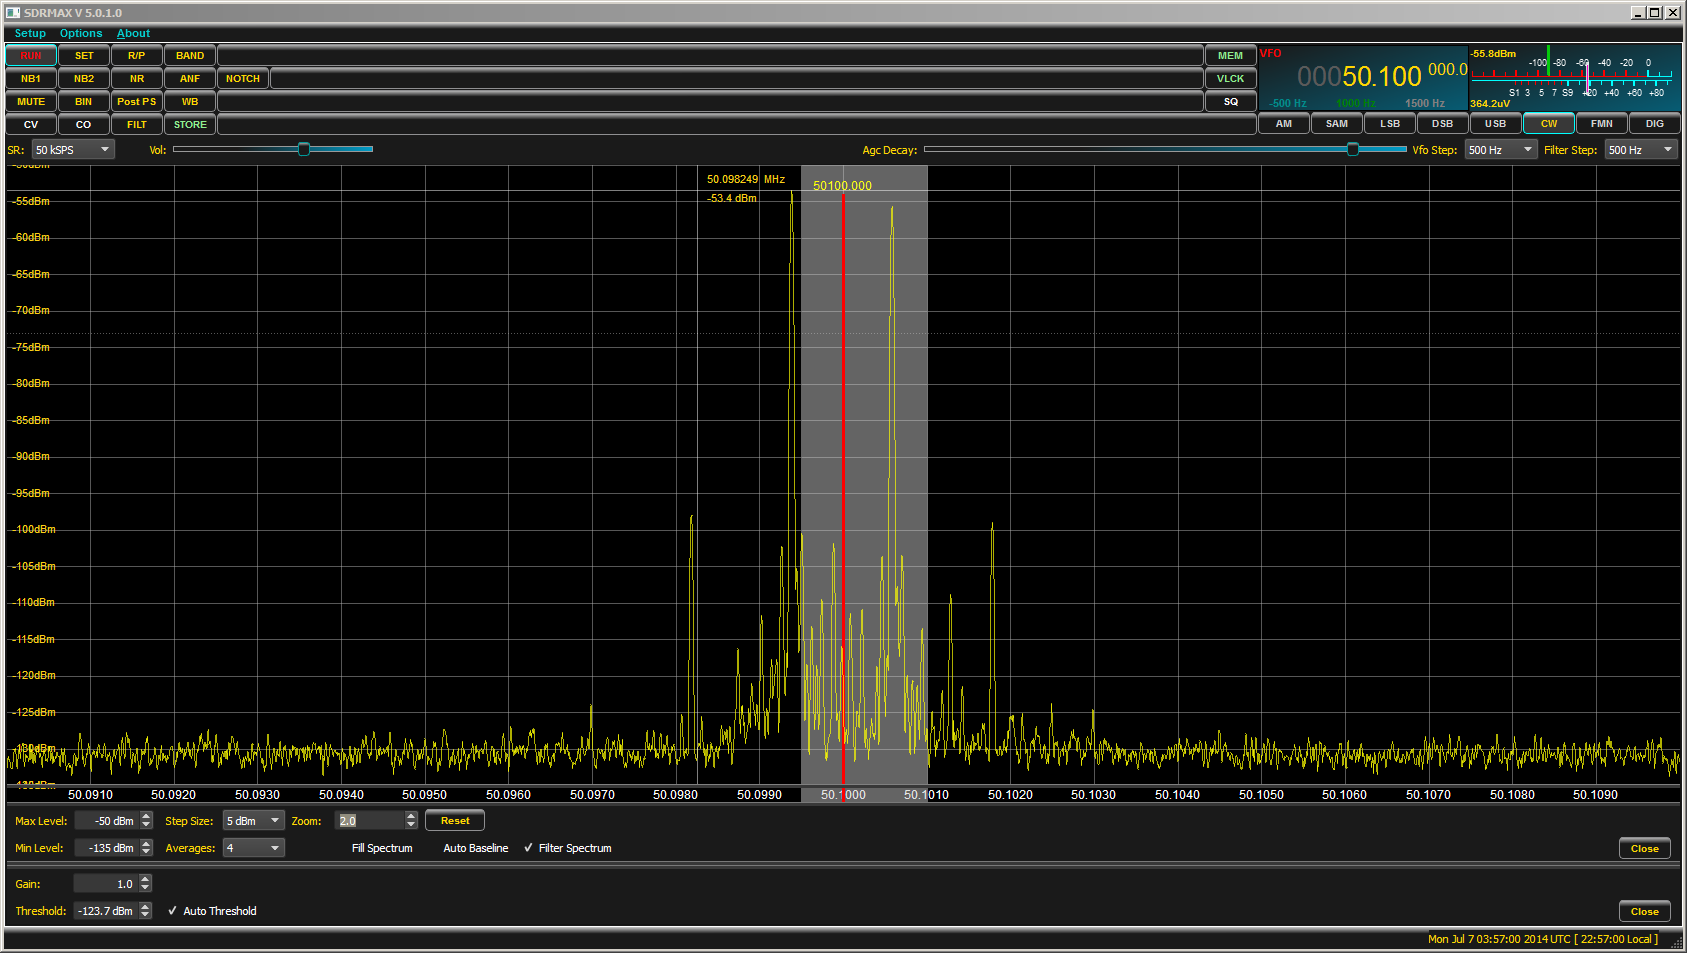Toggle the Filter Spectrum checkbox
The width and height of the screenshot is (1687, 953).
click(528, 848)
